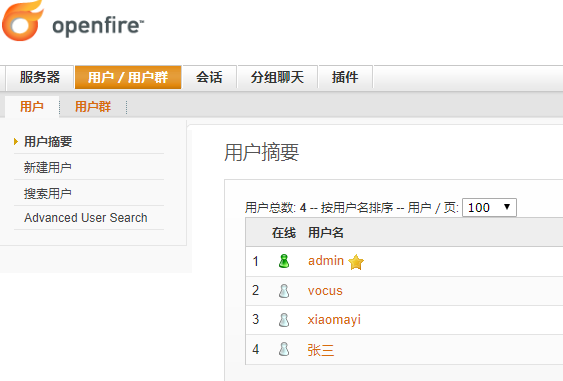Open the 服务器 tab
Image resolution: width=563 pixels, height=381 pixels.
click(39, 77)
